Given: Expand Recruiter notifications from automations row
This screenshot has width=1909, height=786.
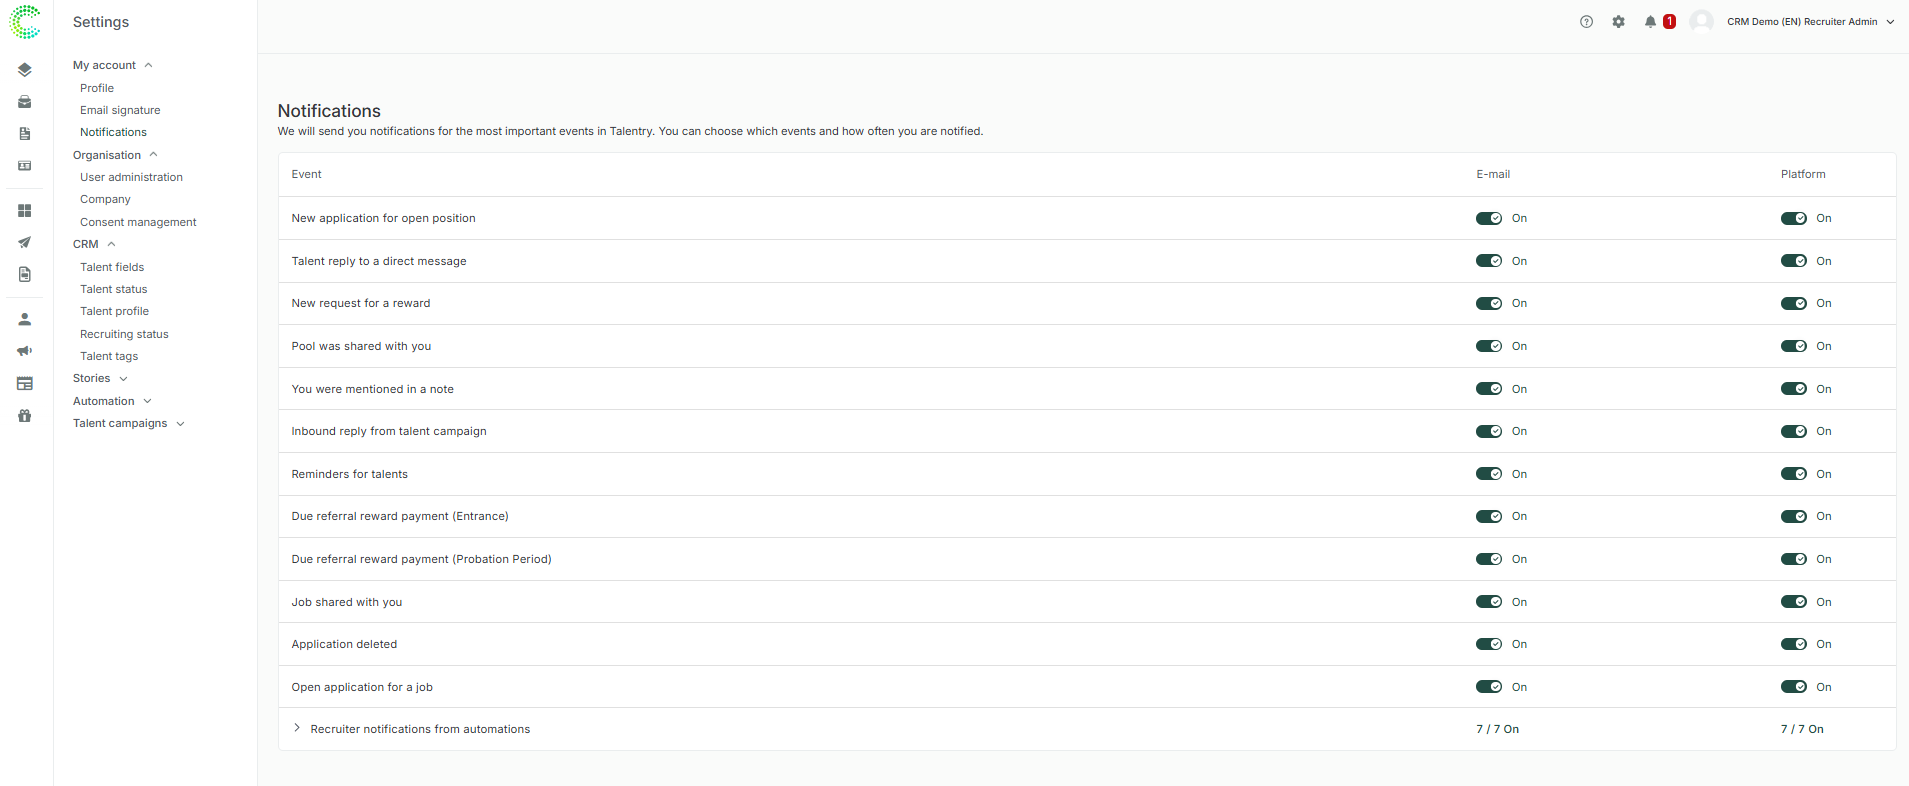Looking at the screenshot, I should pos(297,729).
